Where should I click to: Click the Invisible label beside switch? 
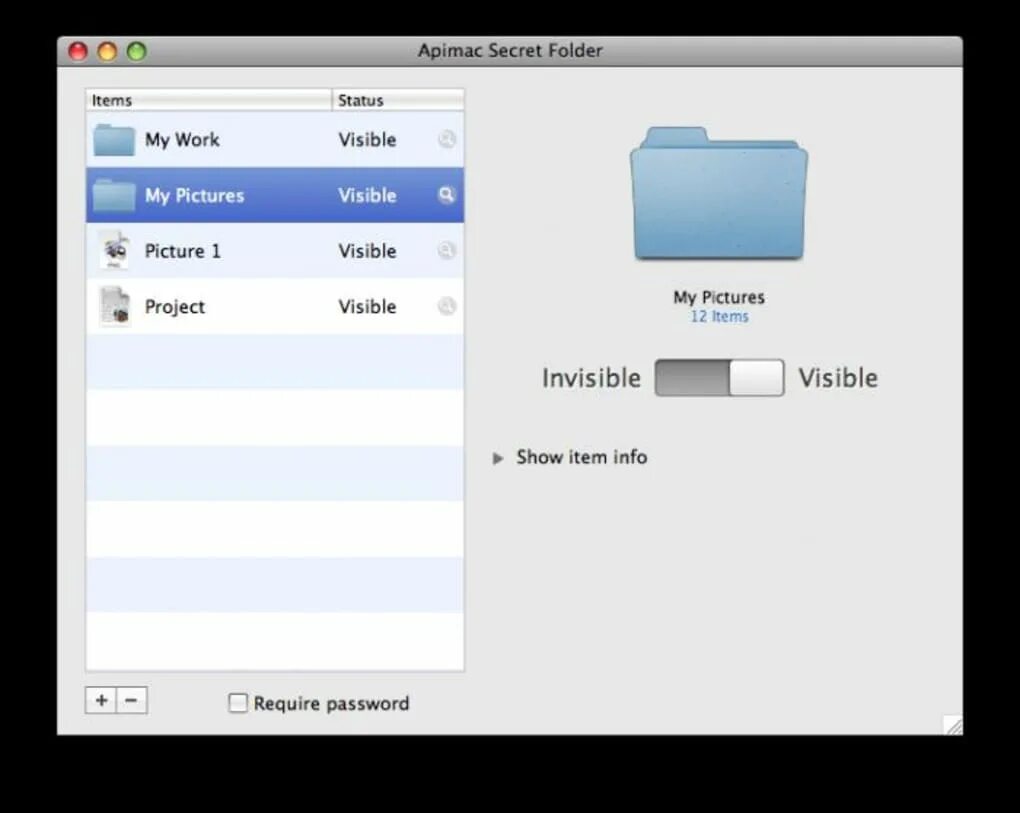click(591, 378)
